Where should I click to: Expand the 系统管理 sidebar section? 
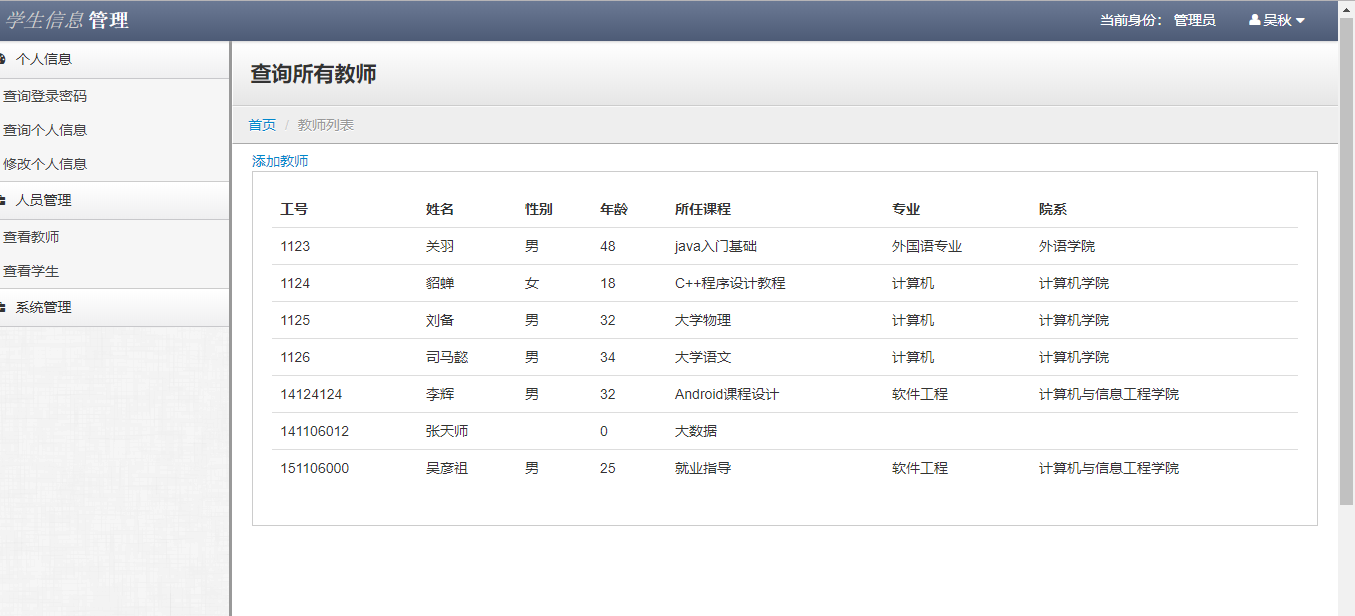click(x=115, y=307)
